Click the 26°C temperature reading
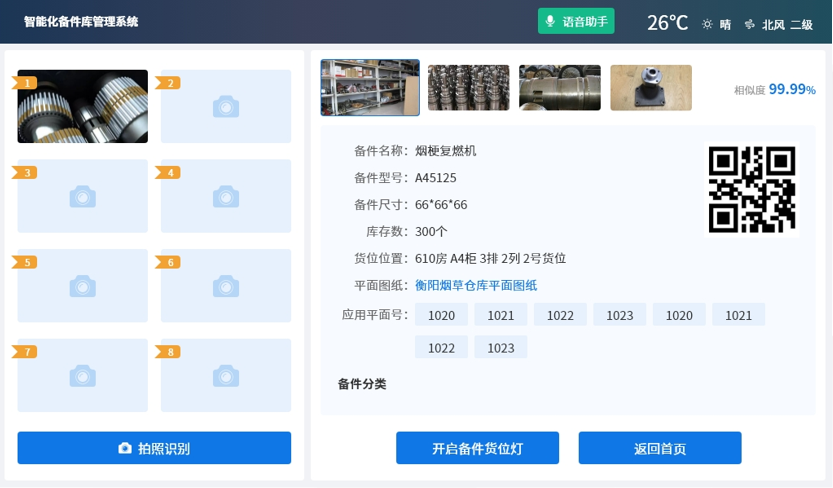This screenshot has height=488, width=833. [x=667, y=23]
